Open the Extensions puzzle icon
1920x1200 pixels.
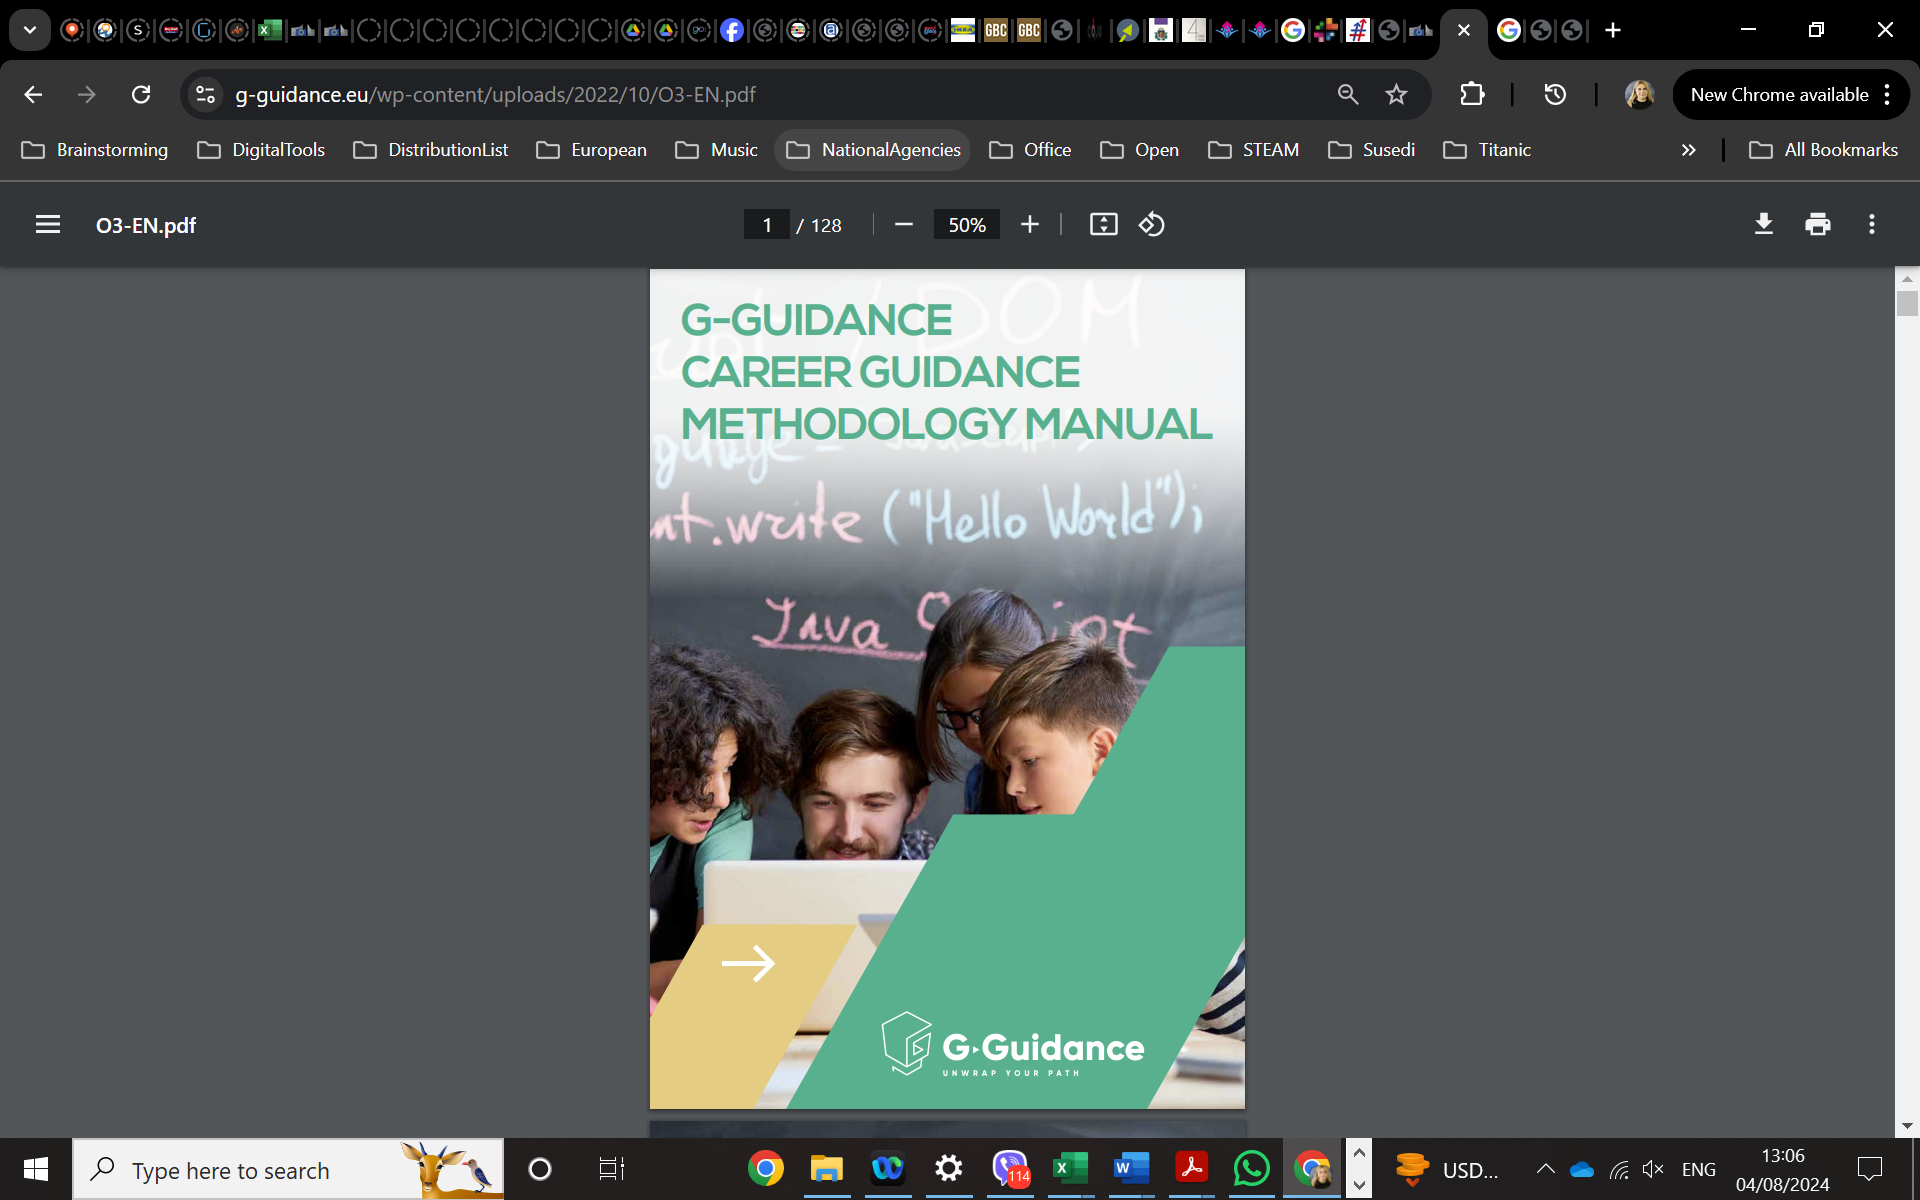1472,95
